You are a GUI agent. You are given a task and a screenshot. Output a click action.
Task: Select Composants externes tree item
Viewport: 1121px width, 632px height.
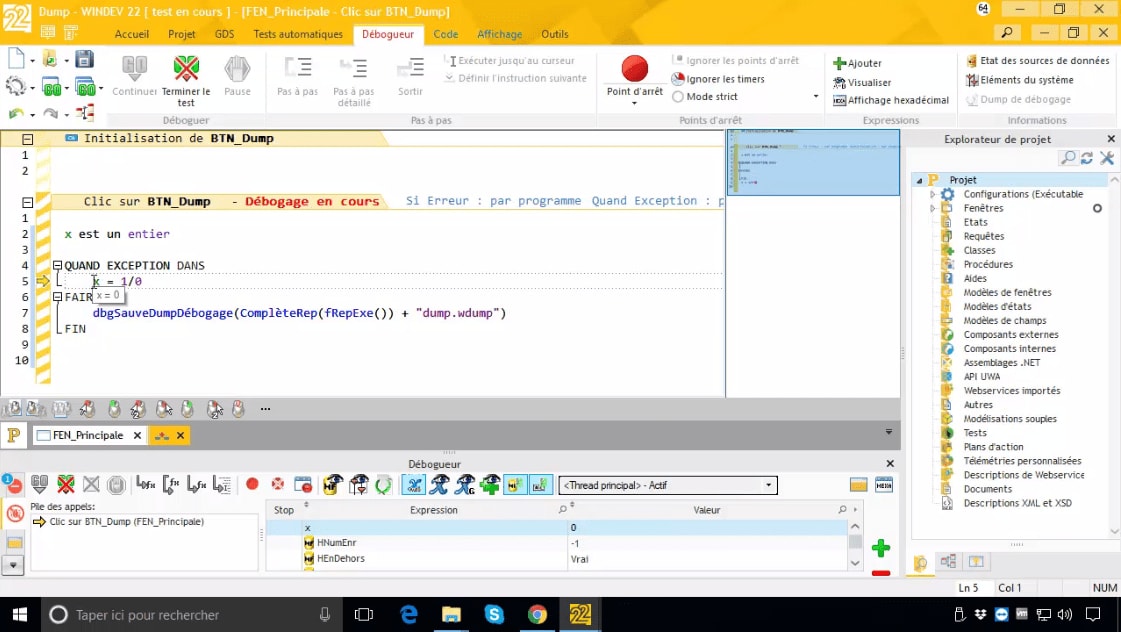pos(1011,335)
